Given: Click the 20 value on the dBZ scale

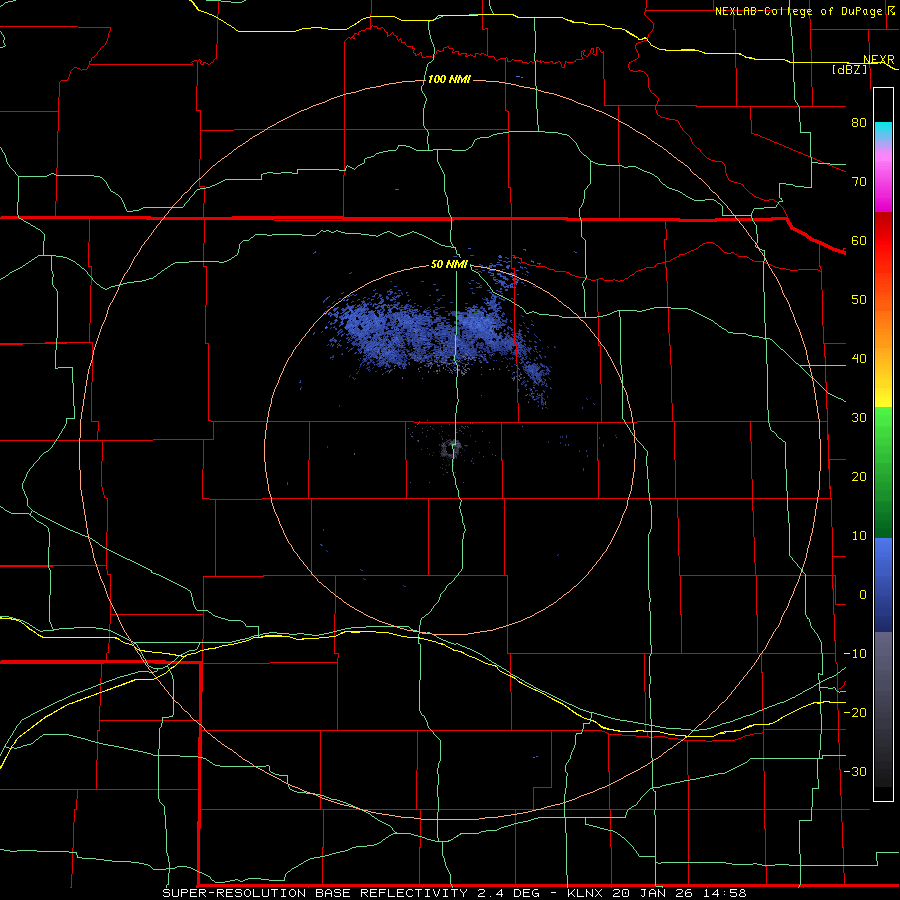Looking at the screenshot, I should pos(859,477).
